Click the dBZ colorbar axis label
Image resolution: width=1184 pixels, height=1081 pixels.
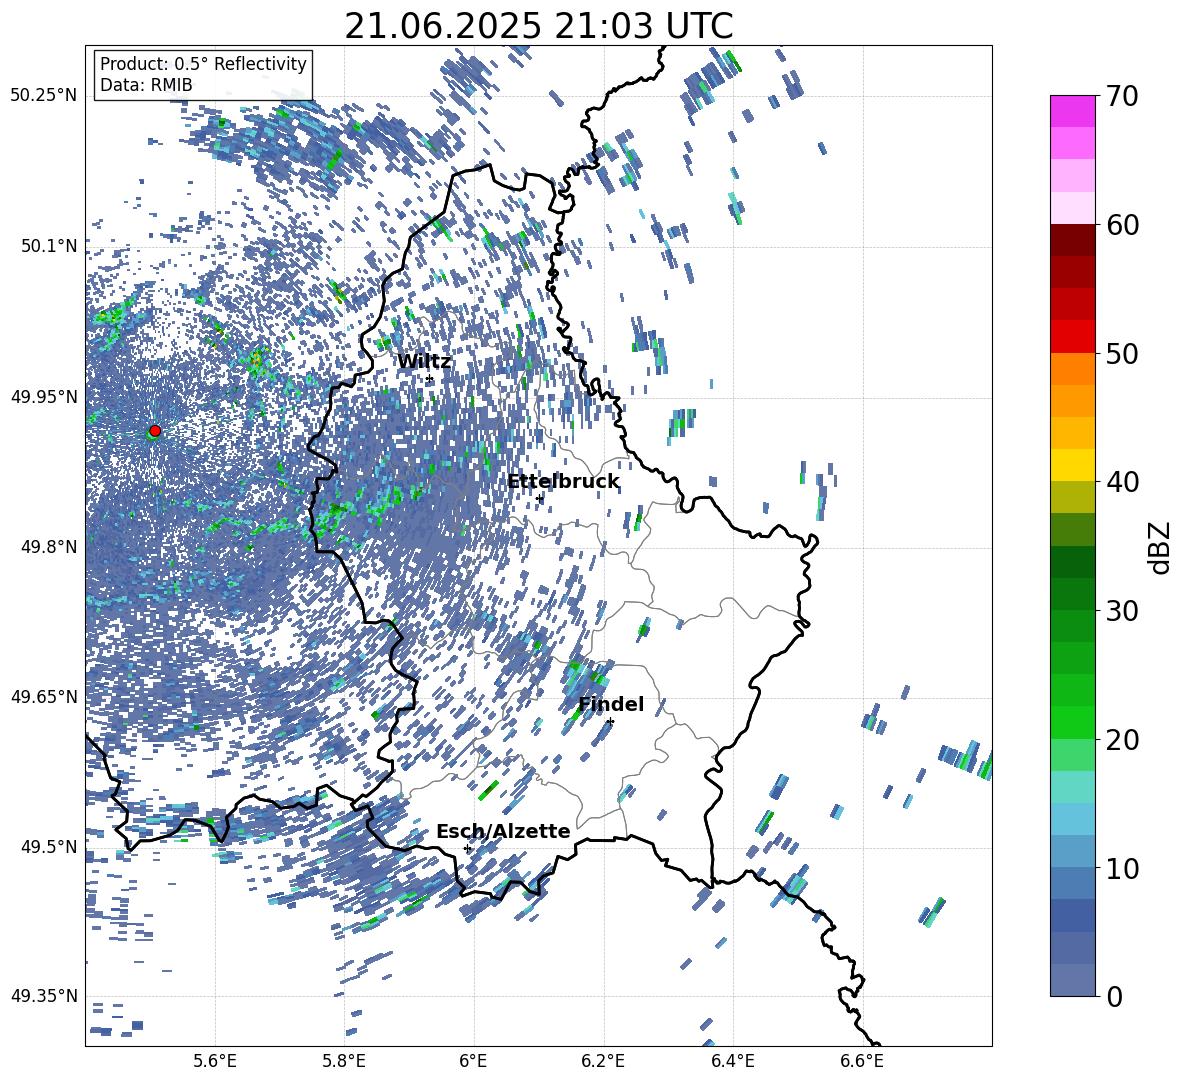[x=1160, y=547]
